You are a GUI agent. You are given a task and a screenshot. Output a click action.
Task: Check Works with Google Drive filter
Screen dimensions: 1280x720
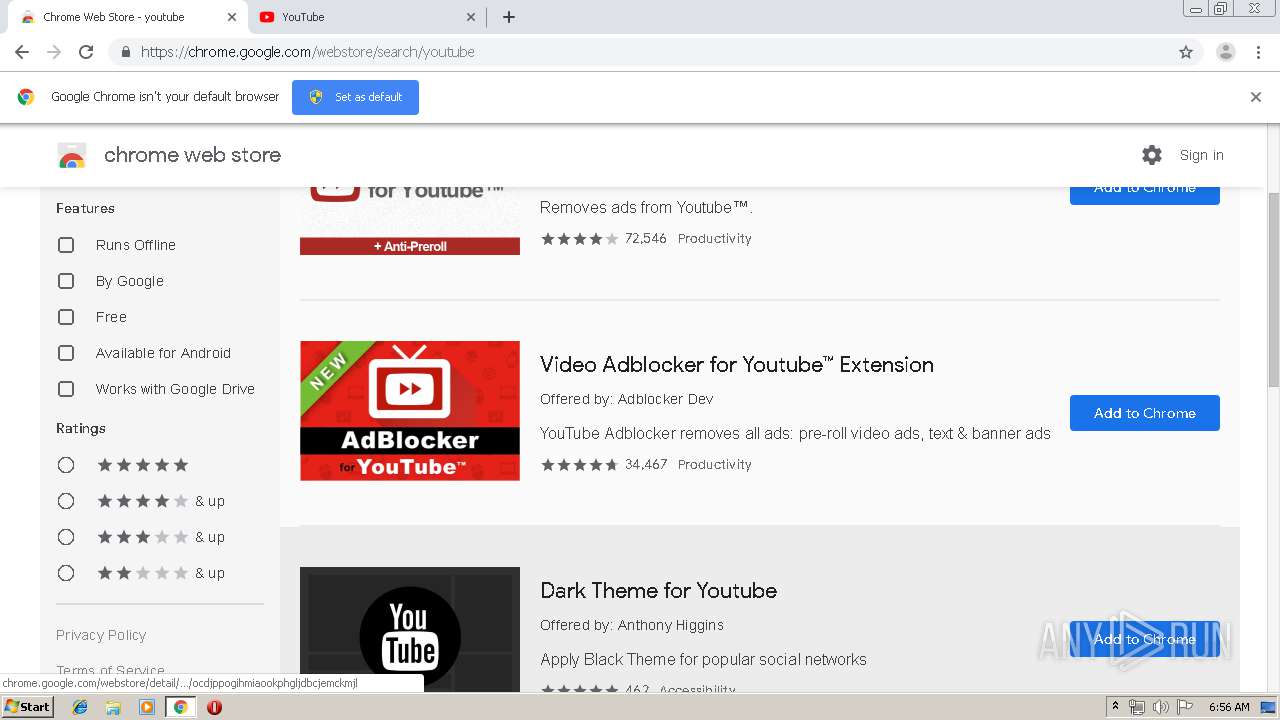click(x=66, y=389)
